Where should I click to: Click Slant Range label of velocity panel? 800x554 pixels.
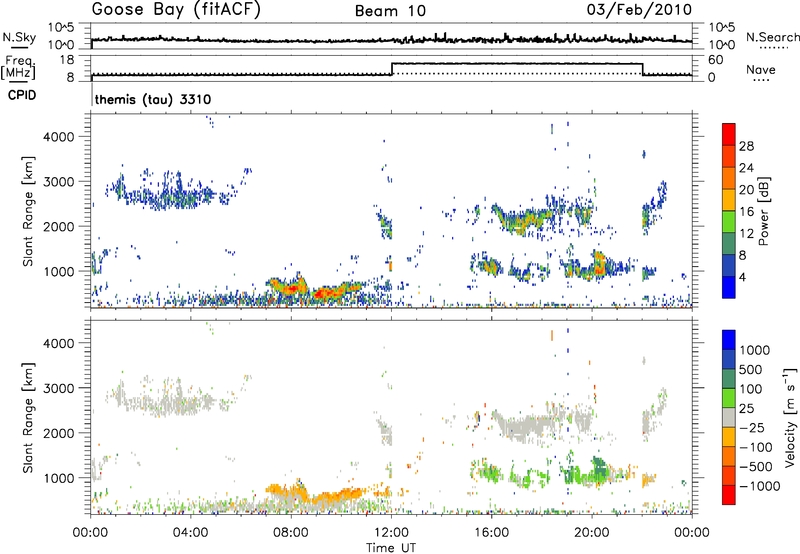click(x=28, y=418)
